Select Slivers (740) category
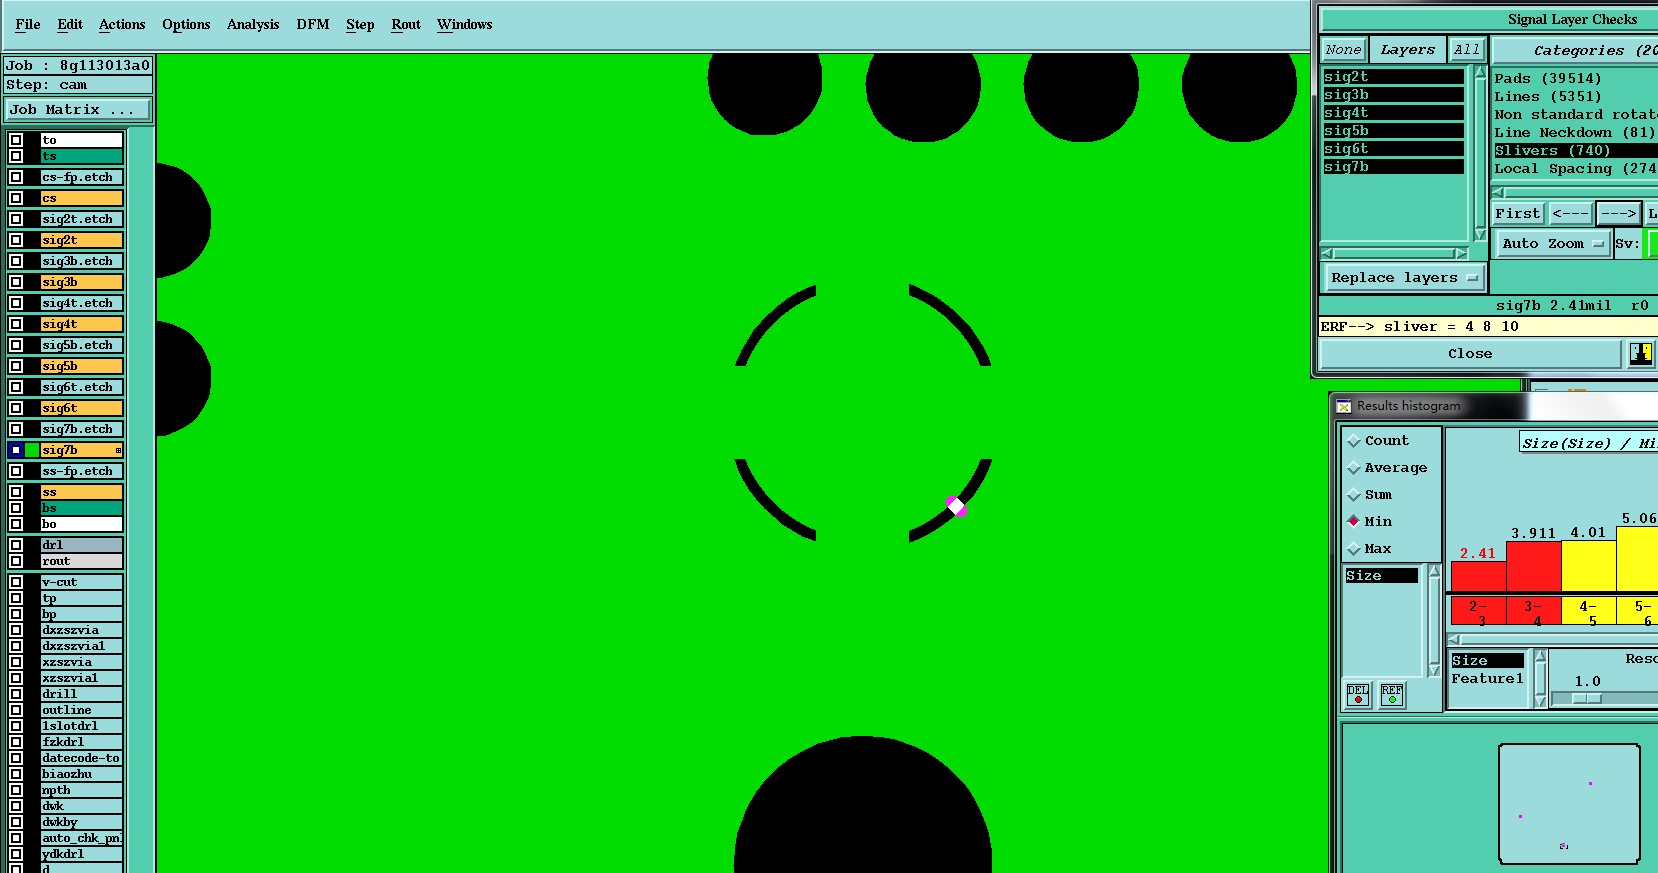 1575,150
